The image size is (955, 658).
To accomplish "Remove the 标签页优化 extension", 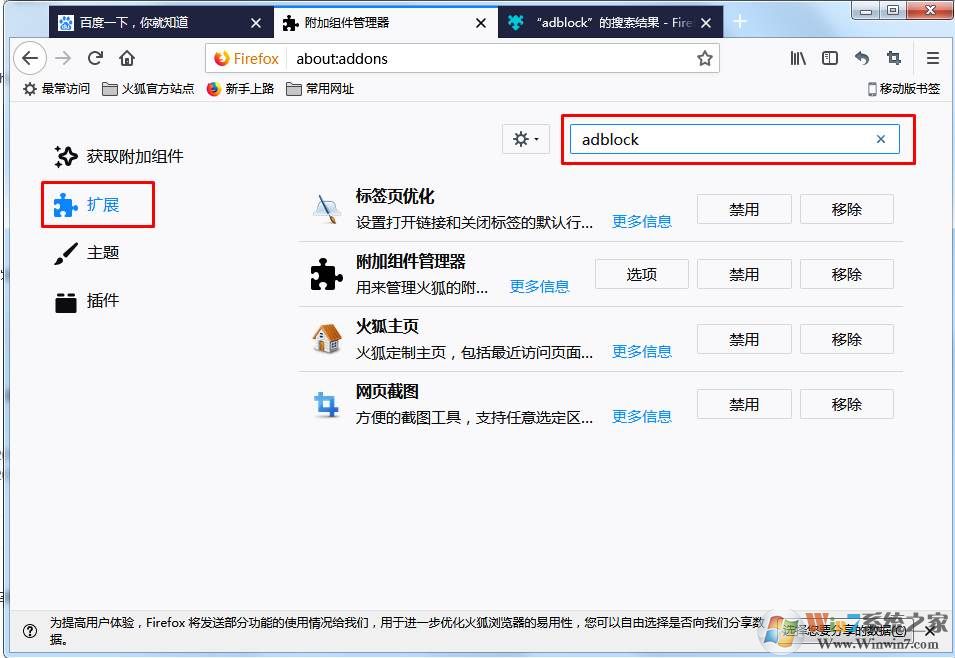I will coord(846,208).
